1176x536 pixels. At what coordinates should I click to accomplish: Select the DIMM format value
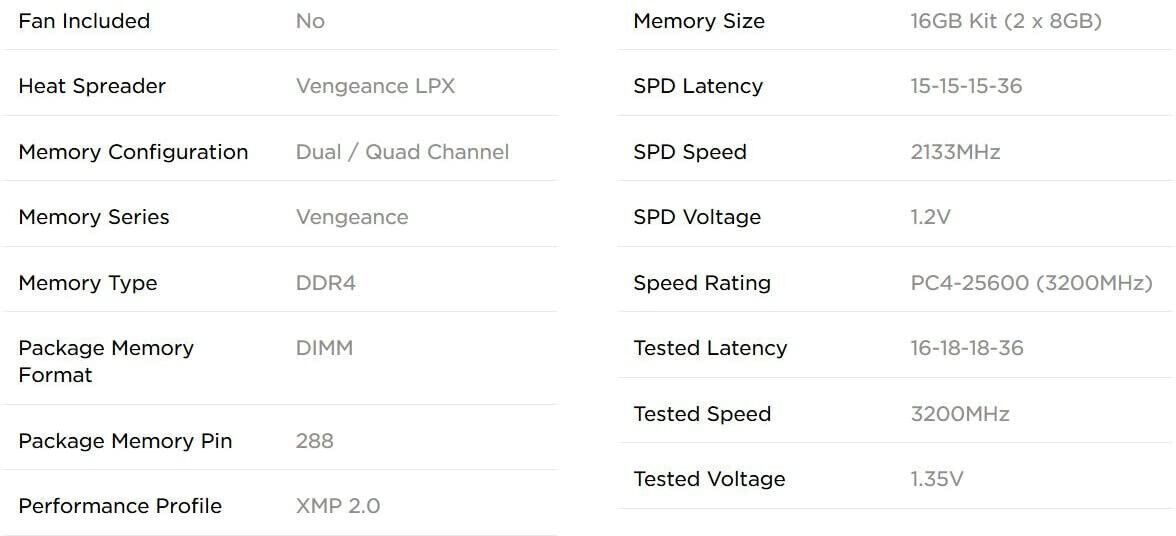324,348
